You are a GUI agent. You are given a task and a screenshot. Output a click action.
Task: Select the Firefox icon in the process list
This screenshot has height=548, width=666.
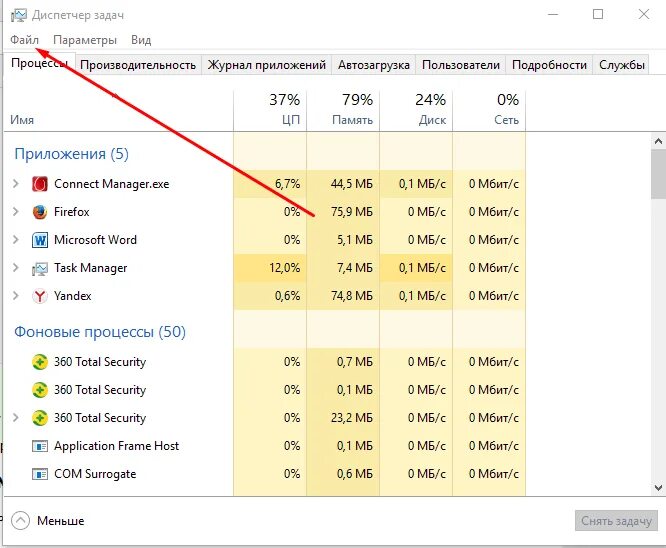tap(40, 212)
